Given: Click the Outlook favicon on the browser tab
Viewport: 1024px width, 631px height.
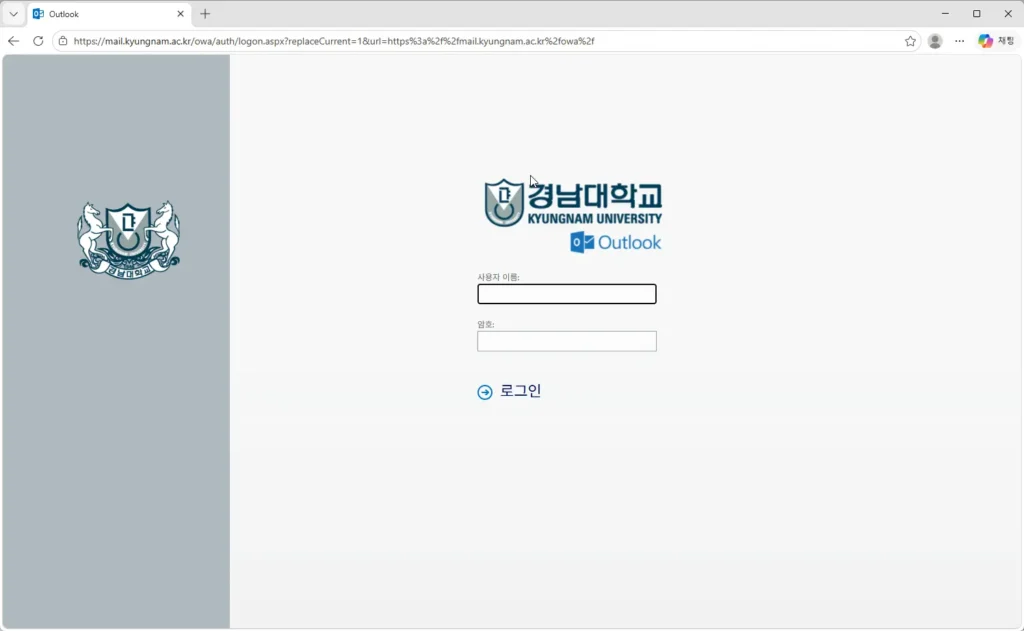Looking at the screenshot, I should pyautogui.click(x=38, y=14).
